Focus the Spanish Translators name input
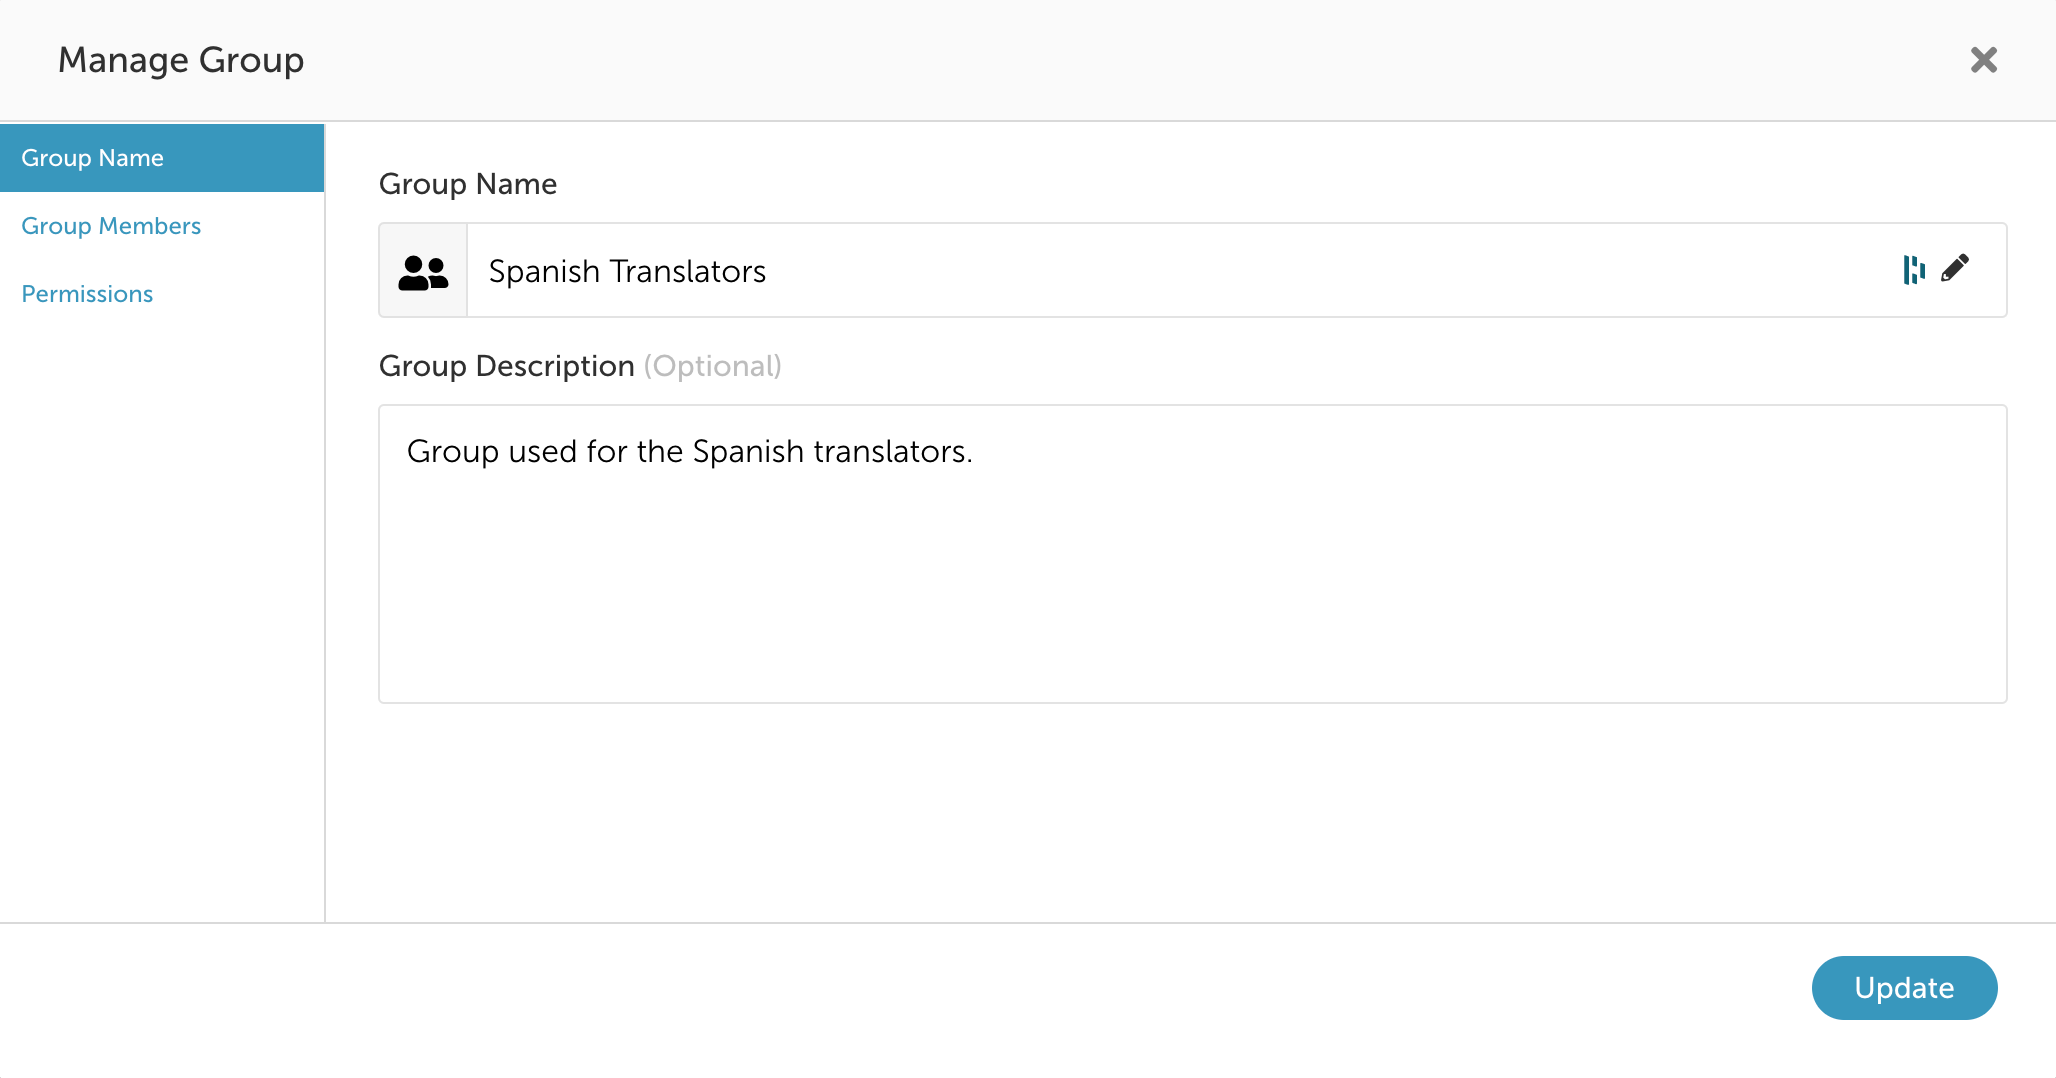Image resolution: width=2056 pixels, height=1078 pixels. pos(1180,271)
